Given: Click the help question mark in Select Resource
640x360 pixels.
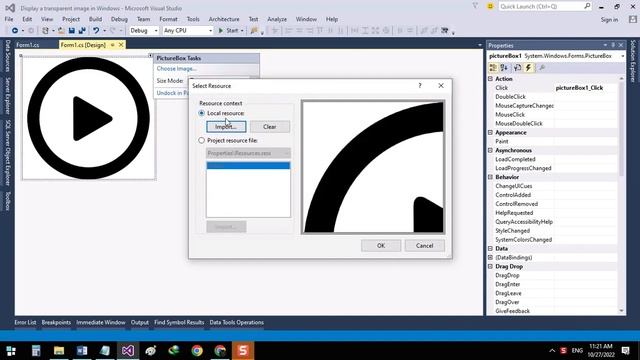Looking at the screenshot, I should point(420,86).
